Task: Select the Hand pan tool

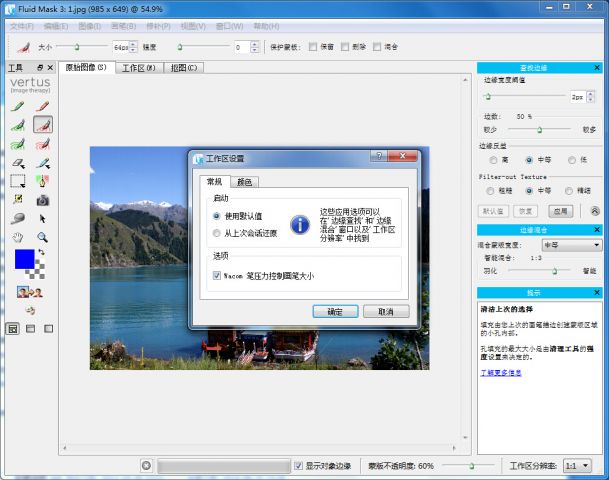Action: click(x=17, y=237)
